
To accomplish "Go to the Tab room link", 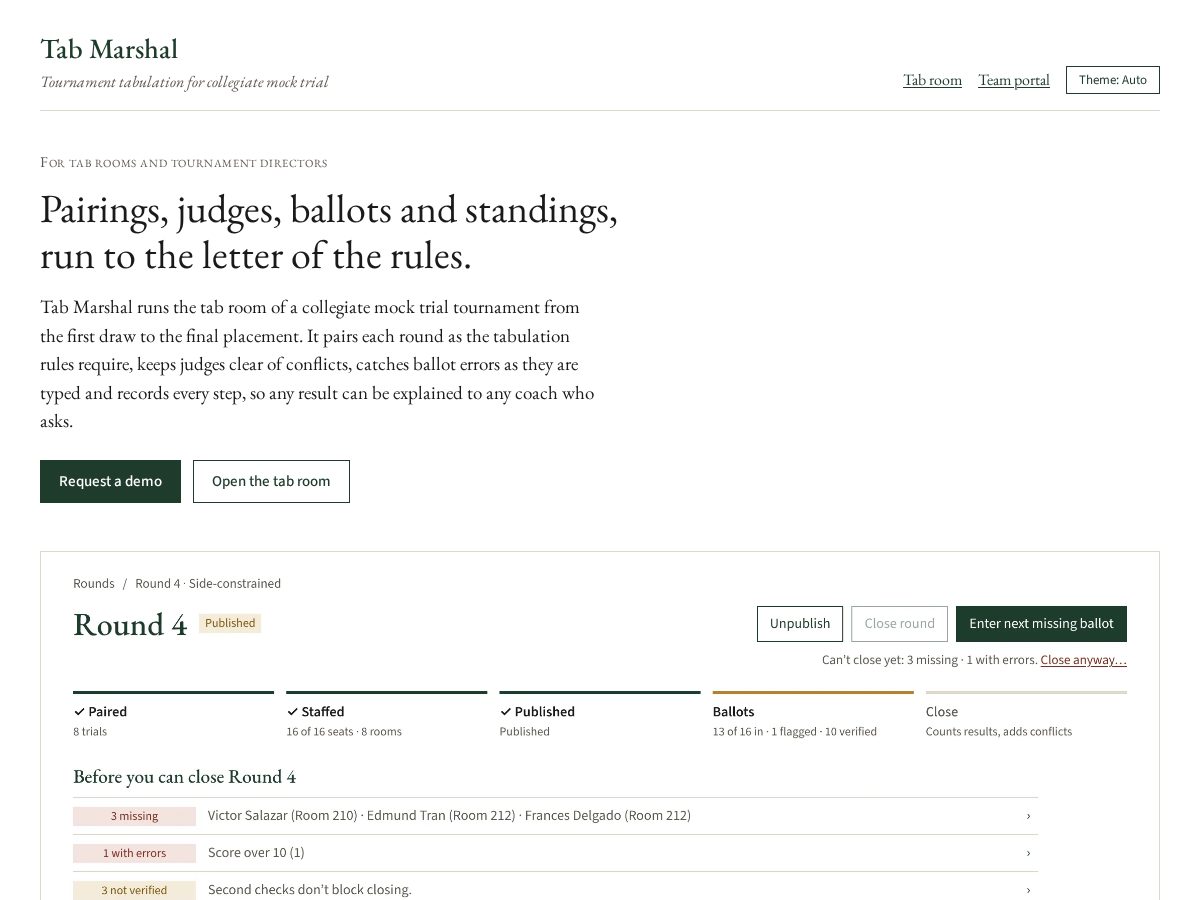I will tap(932, 80).
